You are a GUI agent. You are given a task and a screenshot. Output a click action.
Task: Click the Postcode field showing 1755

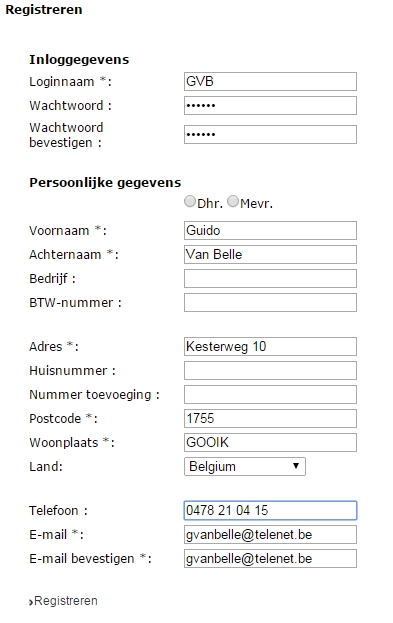270,418
